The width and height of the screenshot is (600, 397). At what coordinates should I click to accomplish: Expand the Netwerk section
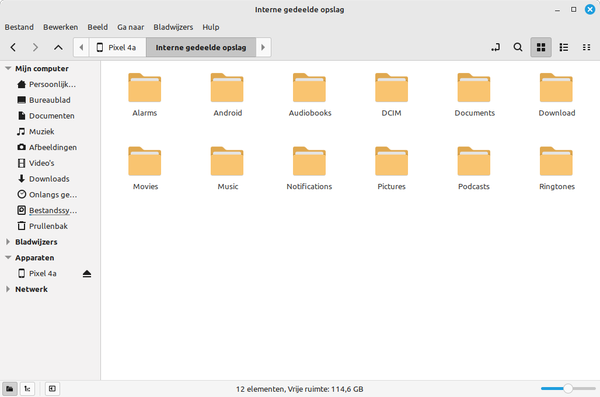point(8,289)
